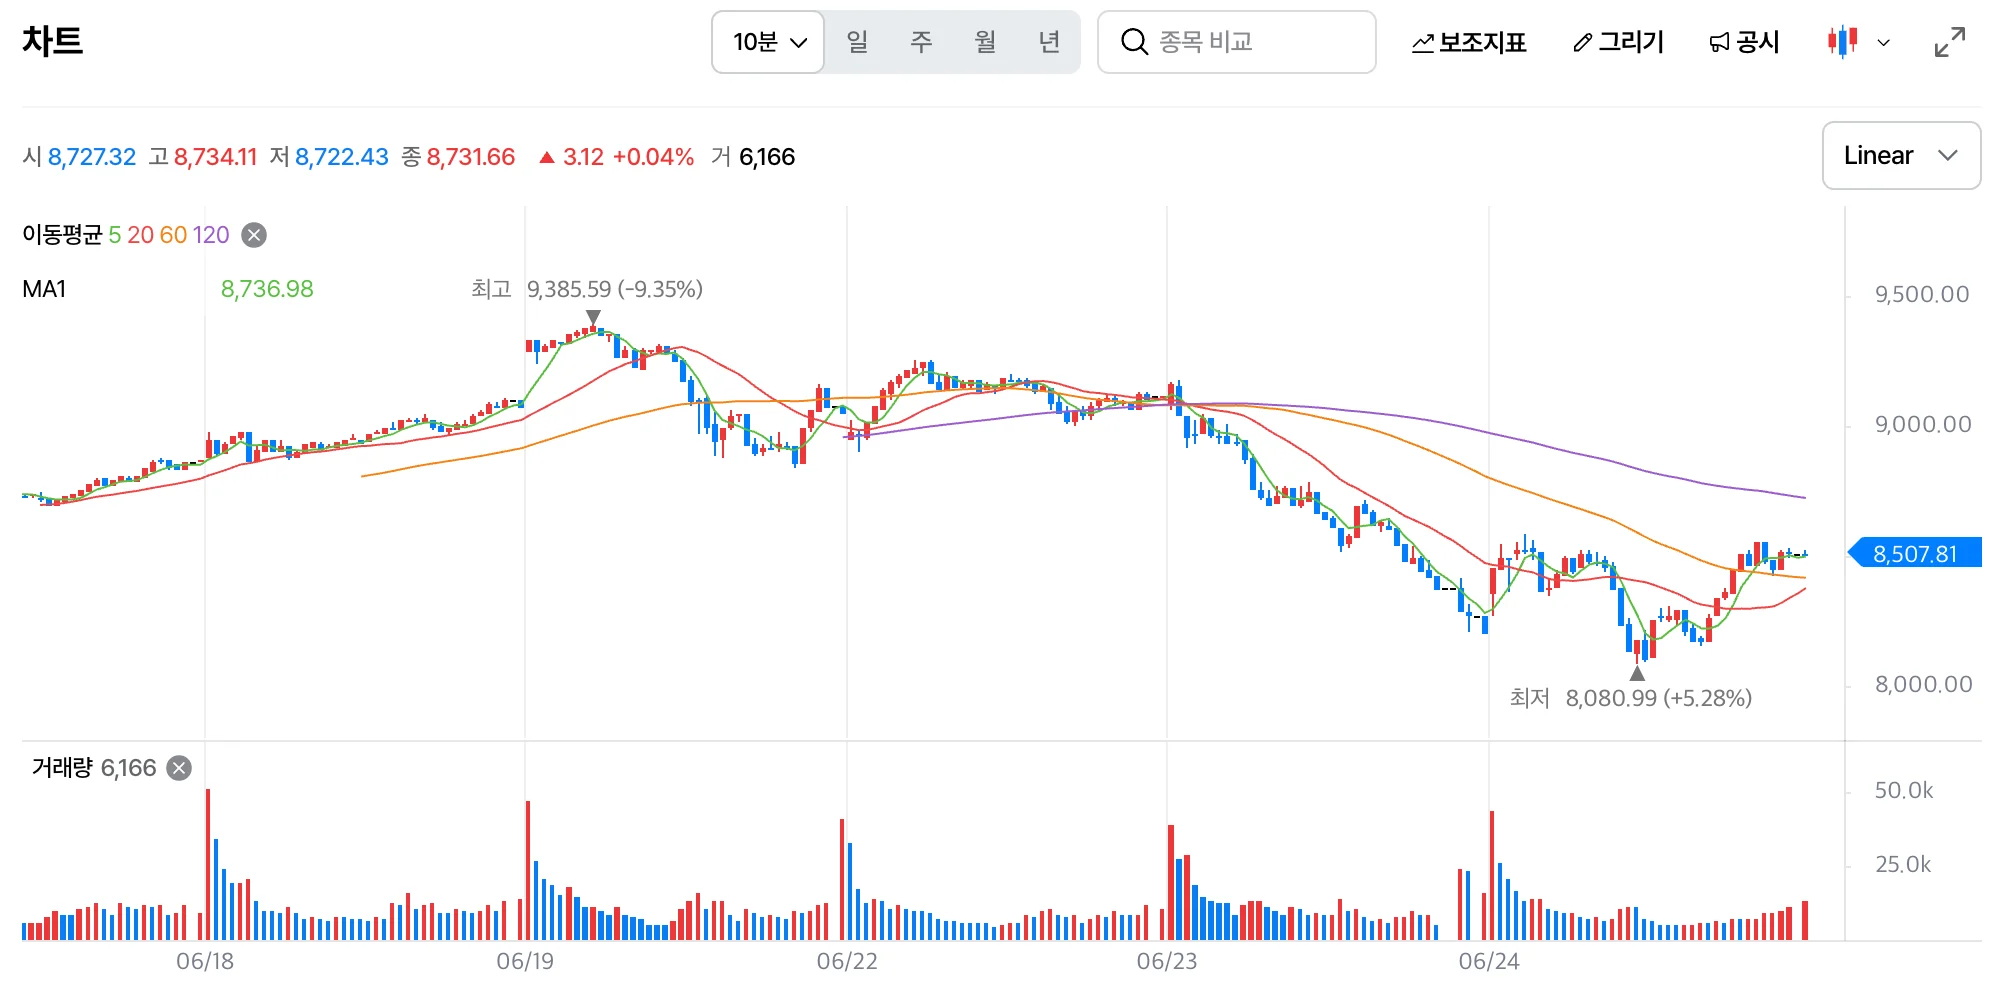Open 보조지표 indicators
The height and width of the screenshot is (1002, 1990).
[1469, 42]
